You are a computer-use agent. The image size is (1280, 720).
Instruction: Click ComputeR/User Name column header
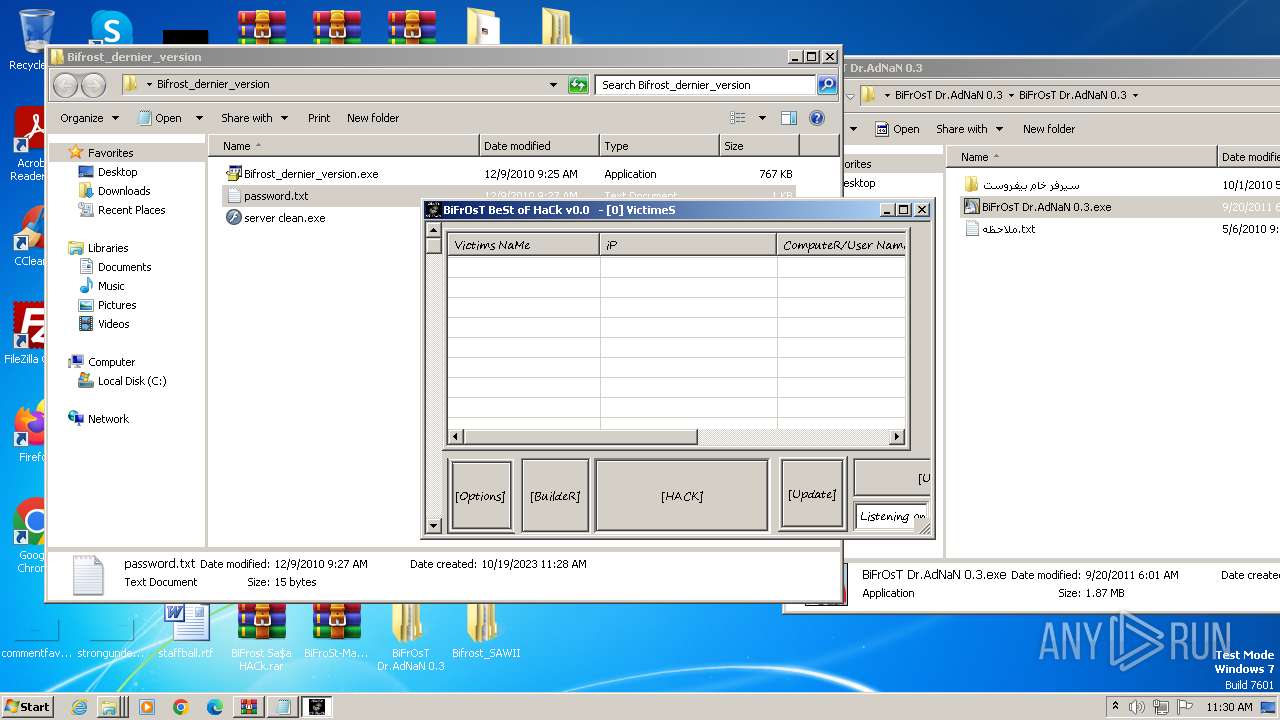pyautogui.click(x=842, y=245)
